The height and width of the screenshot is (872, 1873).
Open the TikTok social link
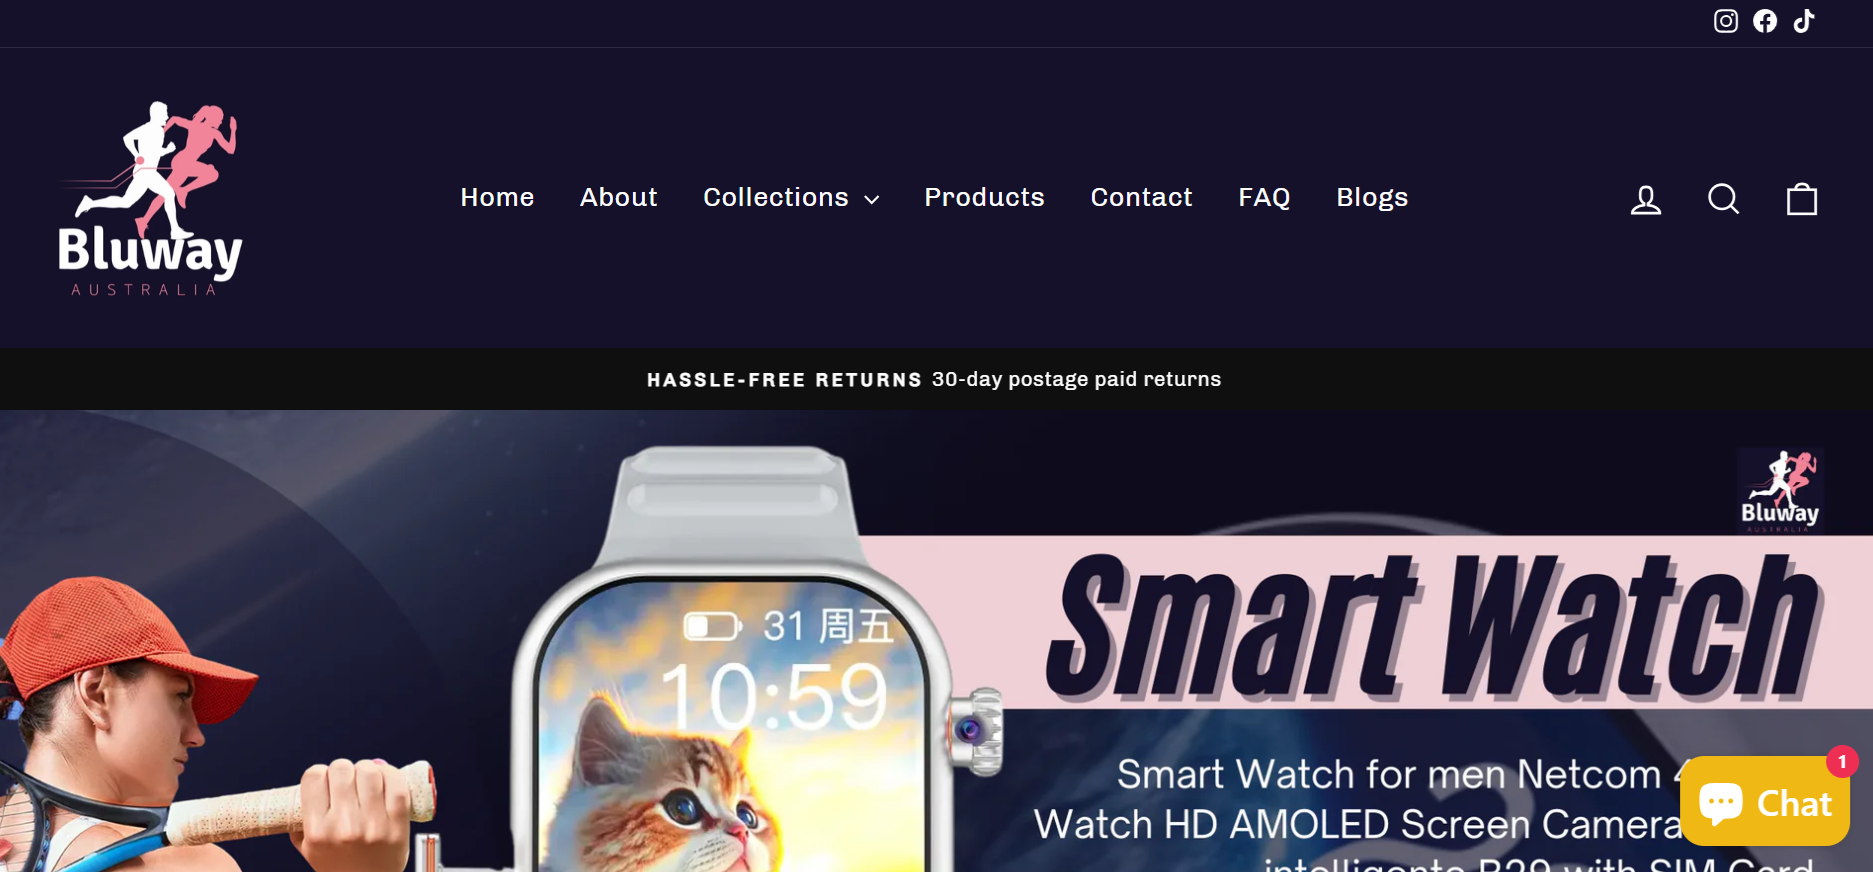tap(1804, 21)
